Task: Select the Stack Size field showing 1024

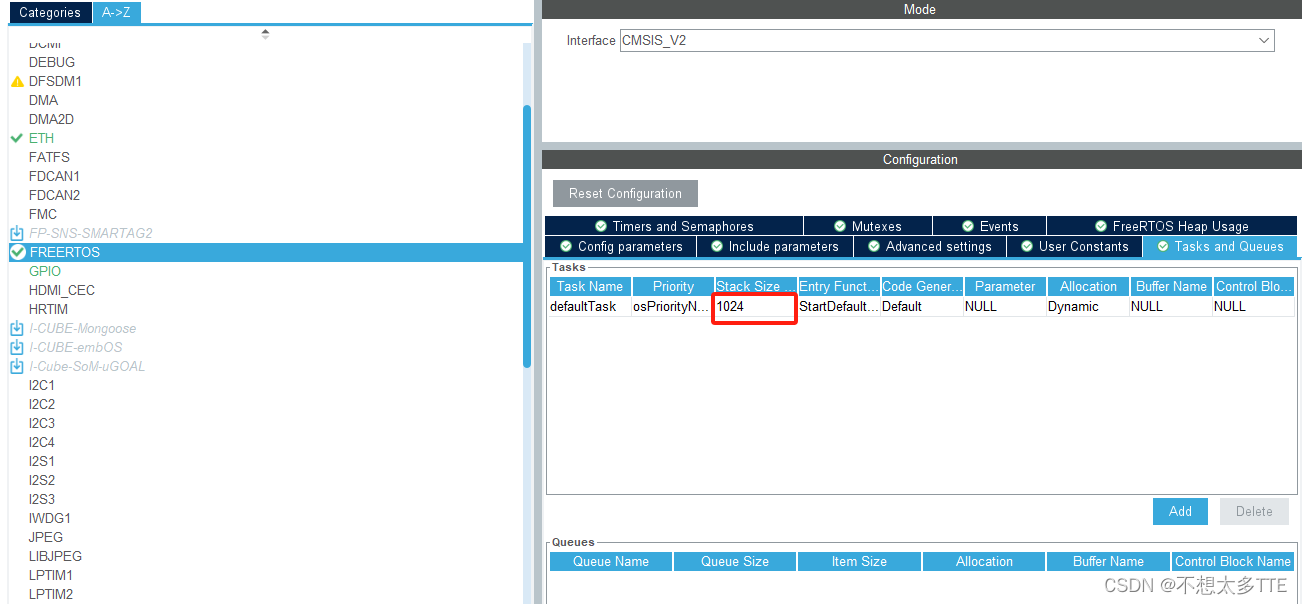Action: click(754, 306)
